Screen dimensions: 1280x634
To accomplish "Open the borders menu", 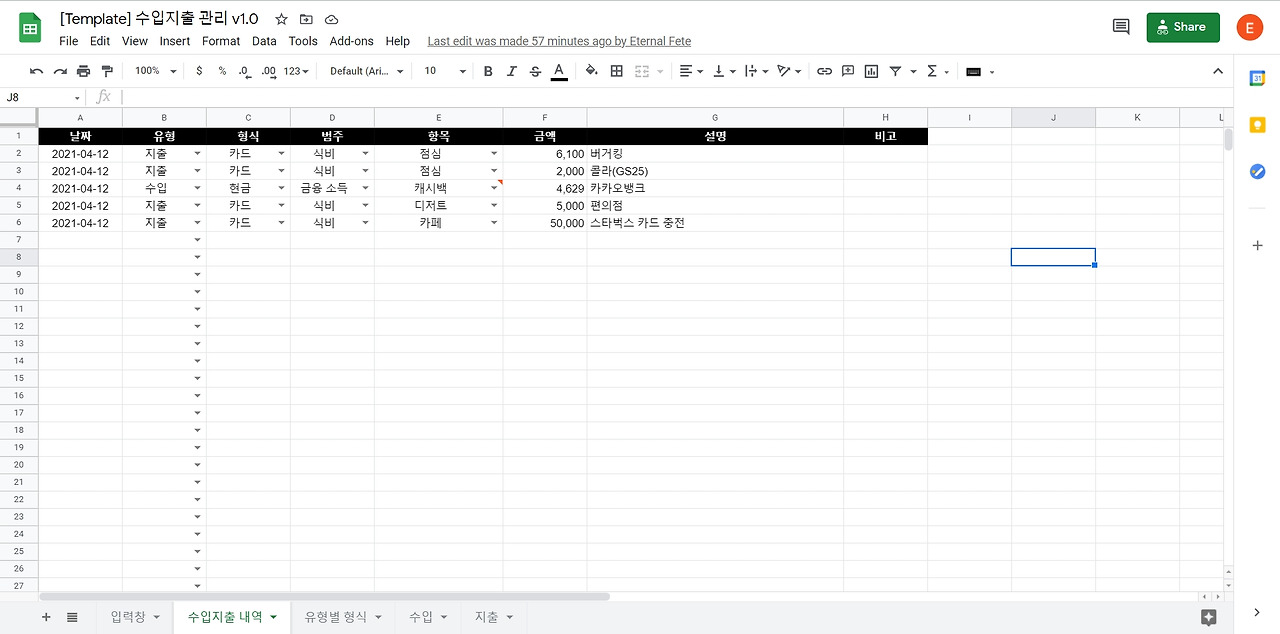I will coord(614,71).
